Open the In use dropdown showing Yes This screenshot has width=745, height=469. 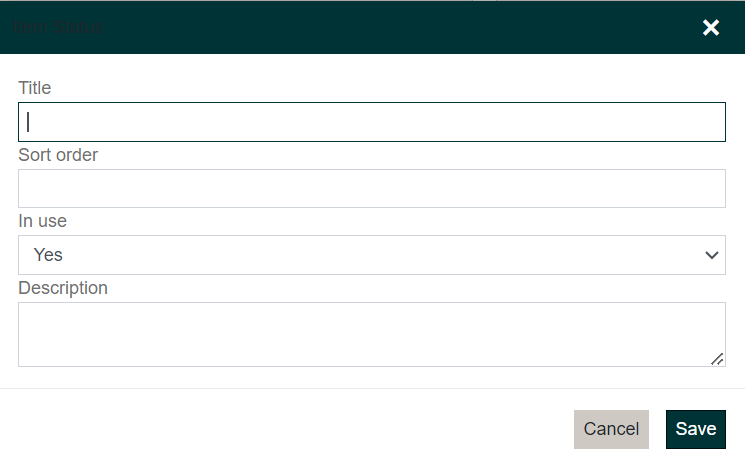coord(371,255)
